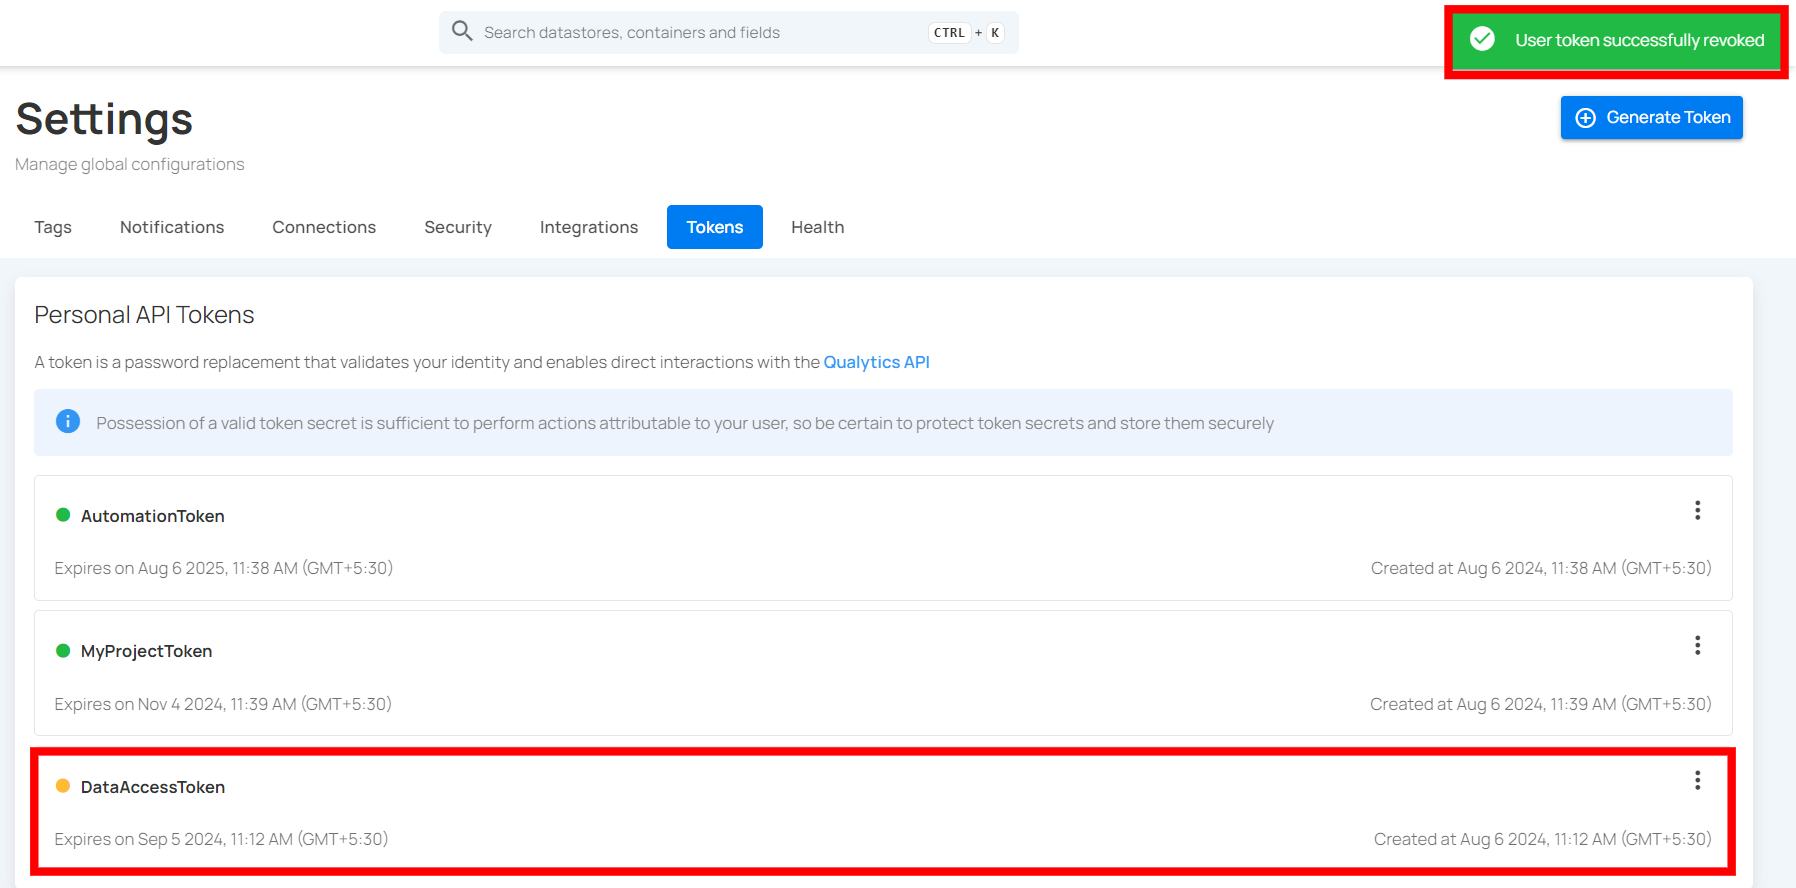Viewport: 1796px width, 888px height.
Task: Click 'Created at Aug 6 2024, 11:39 AM' text
Action: 1541,704
